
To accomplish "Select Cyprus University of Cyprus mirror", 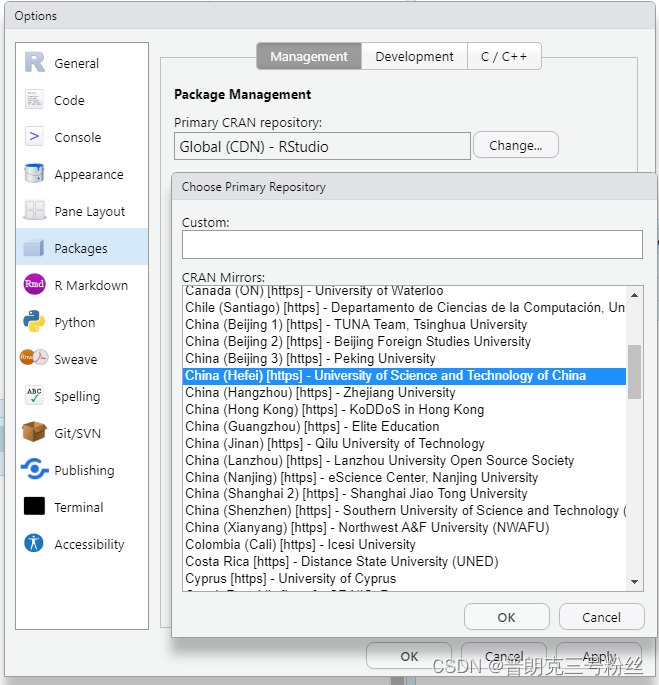I will (404, 578).
